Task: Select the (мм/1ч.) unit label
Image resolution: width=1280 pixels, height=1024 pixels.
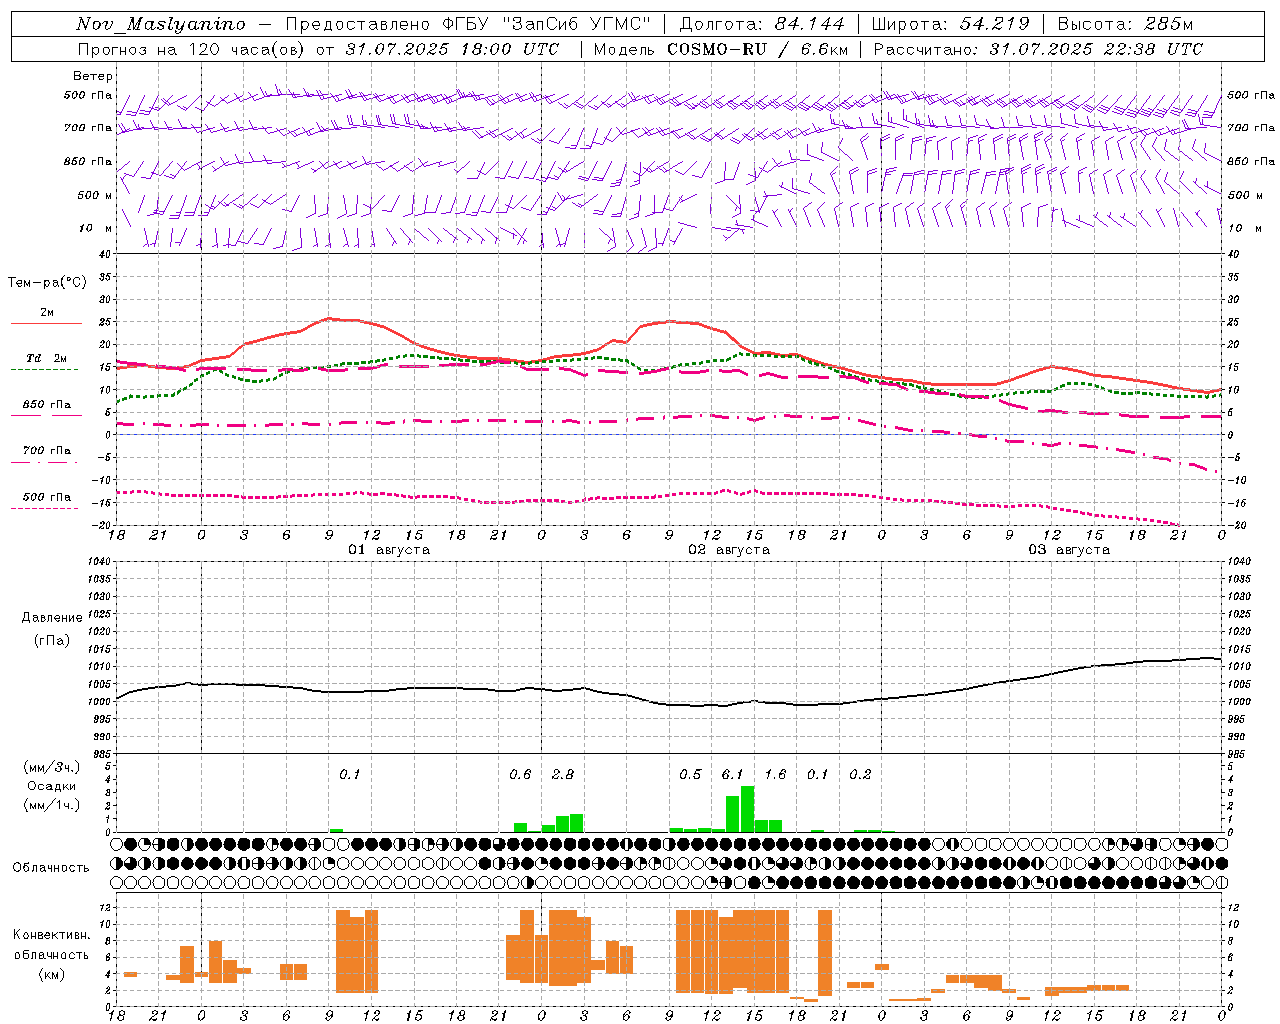Action: click(51, 805)
